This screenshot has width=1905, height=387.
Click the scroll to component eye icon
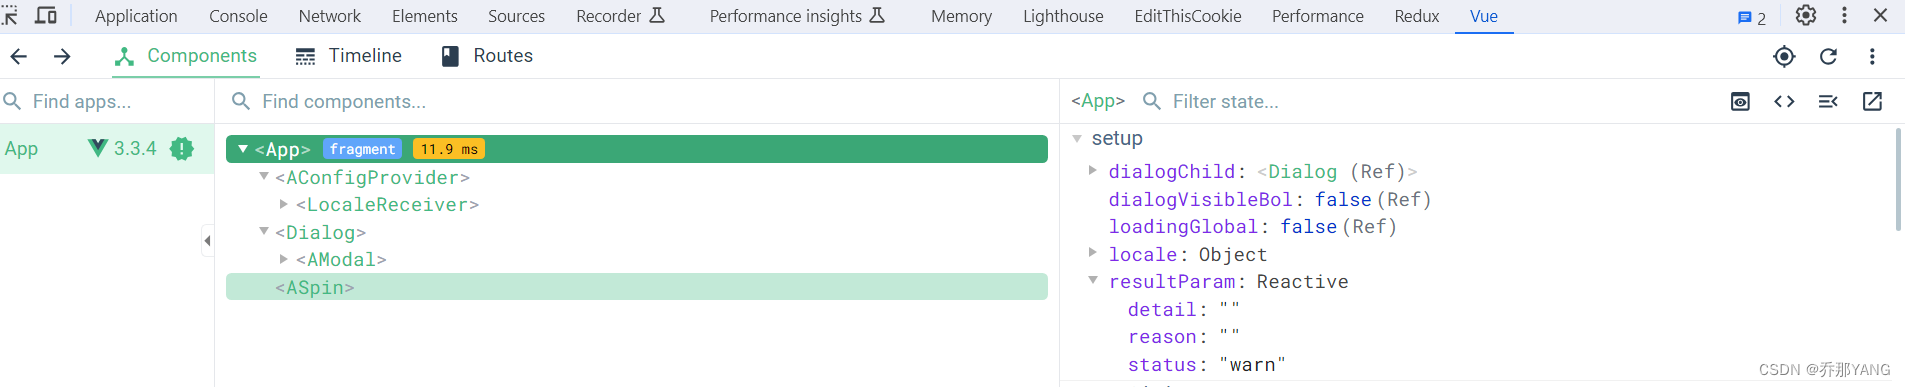pyautogui.click(x=1740, y=102)
